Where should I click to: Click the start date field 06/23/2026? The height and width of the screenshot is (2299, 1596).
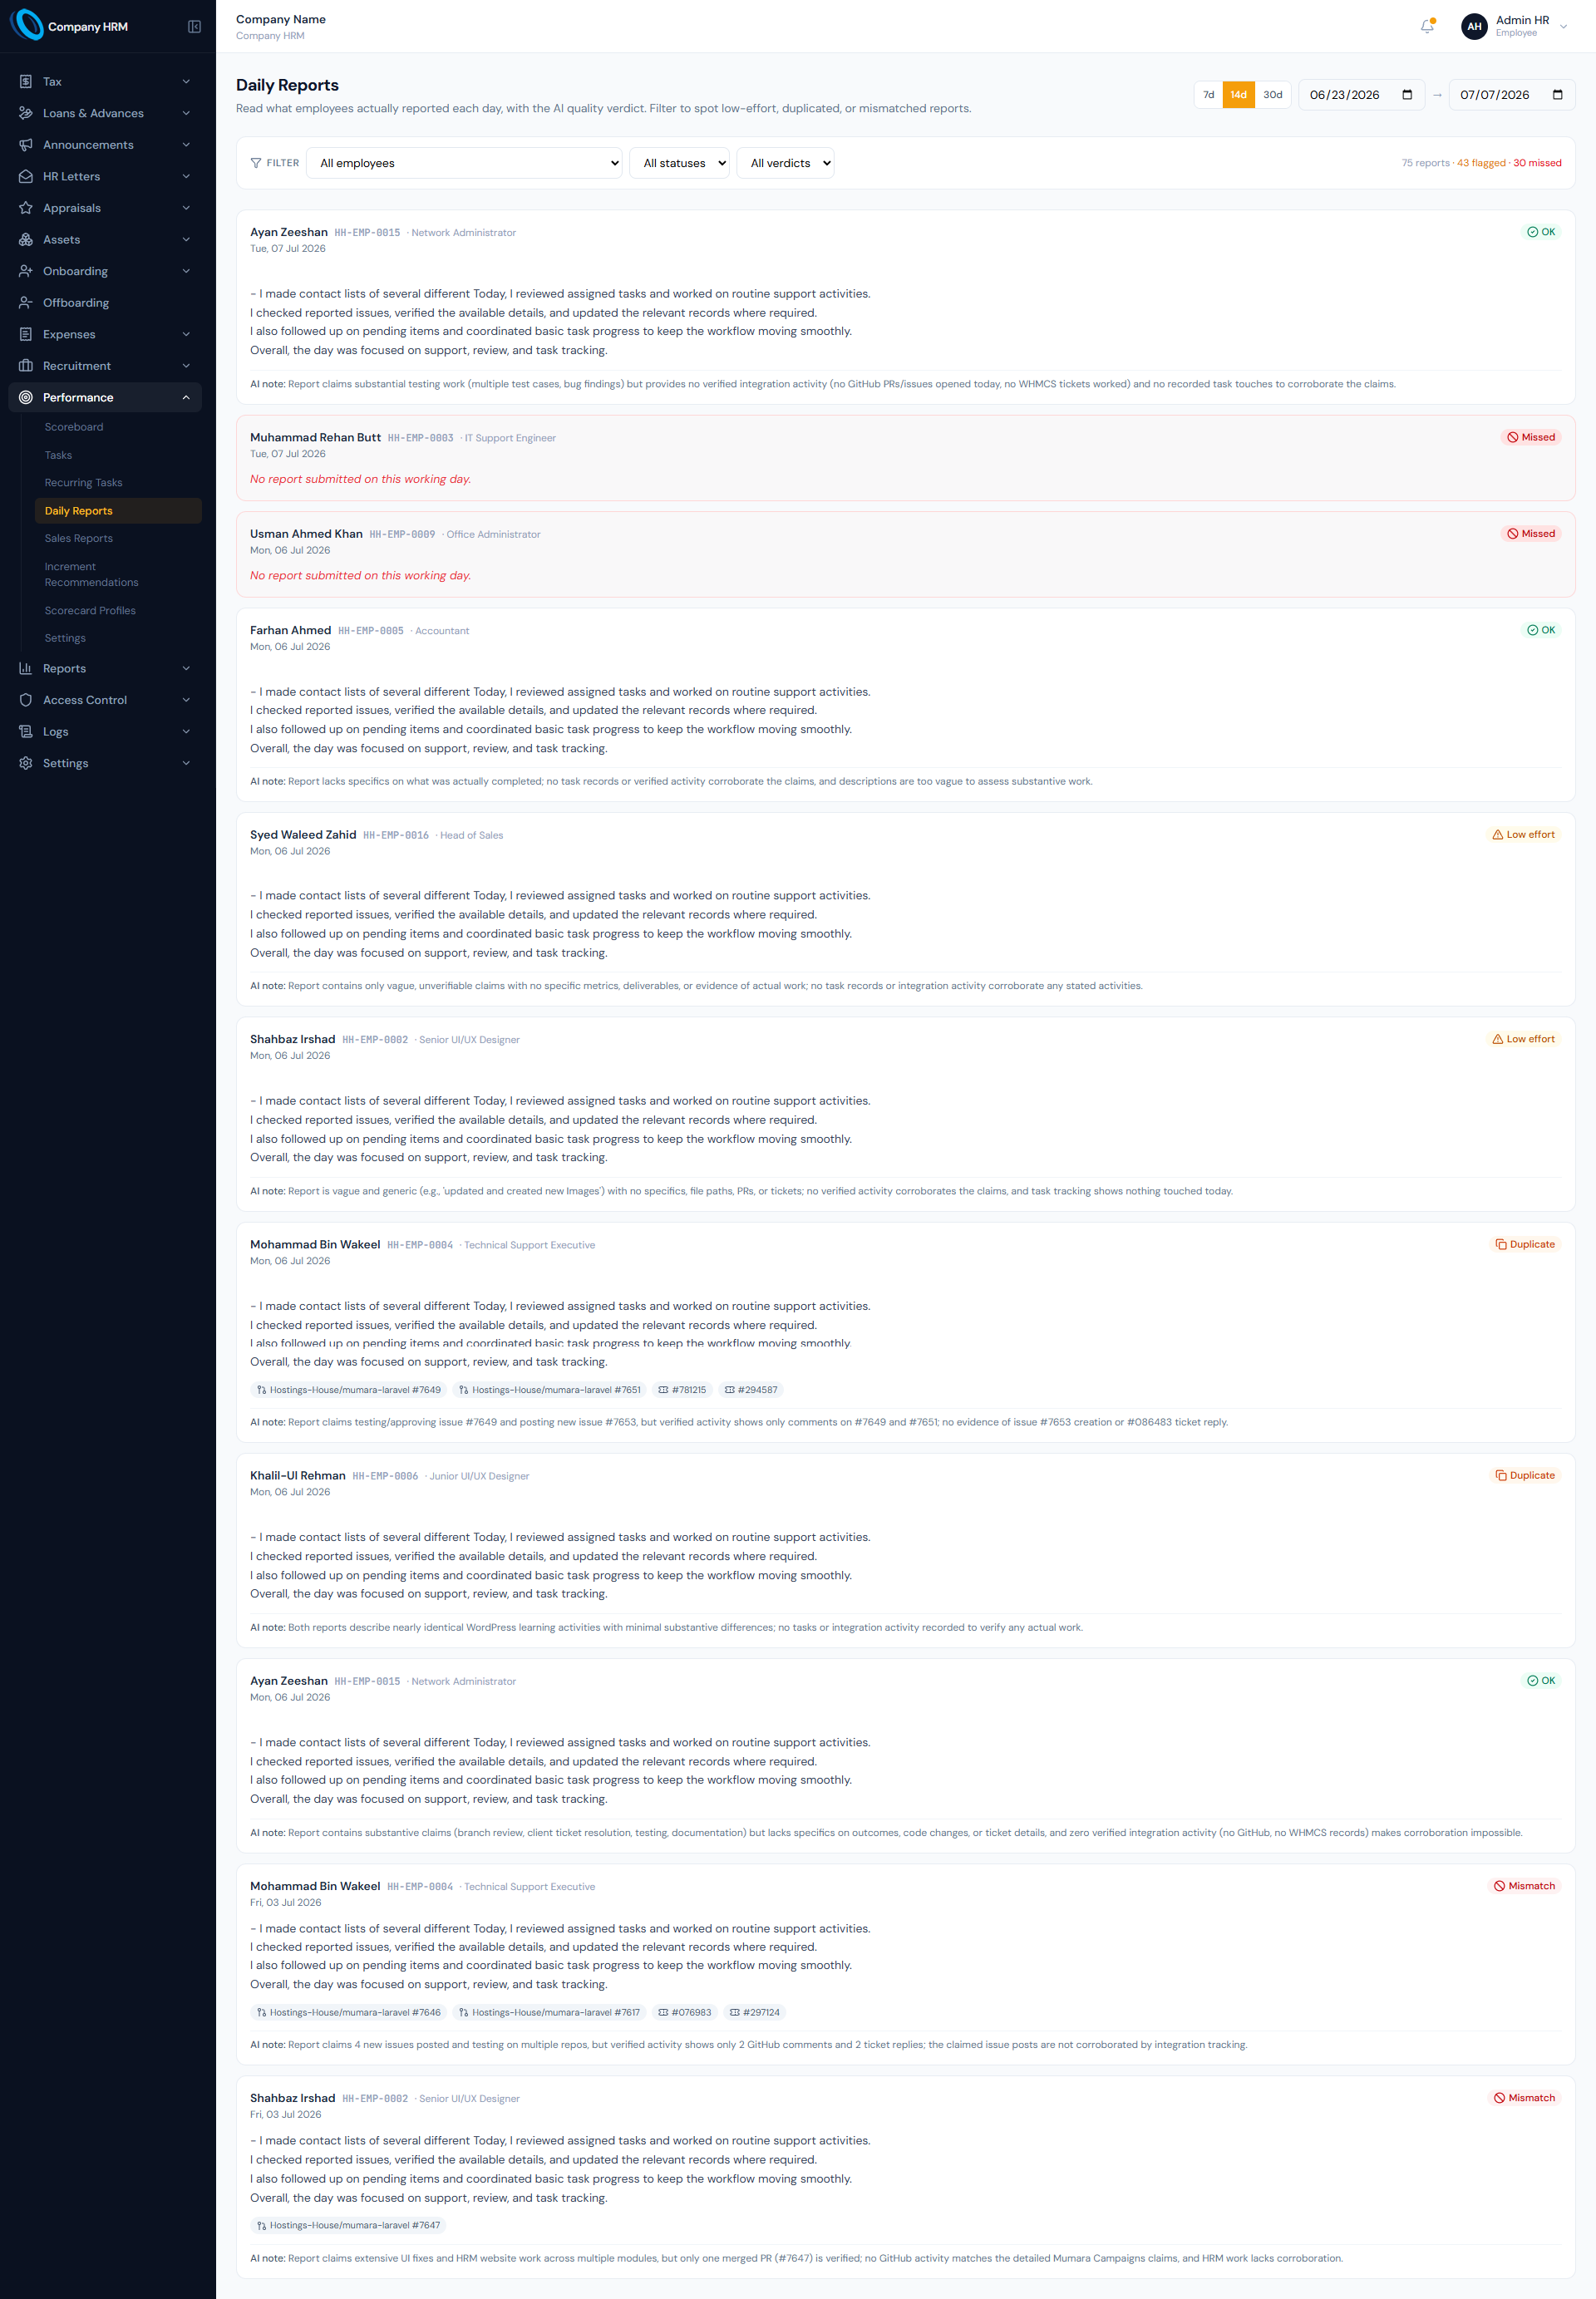(1361, 95)
